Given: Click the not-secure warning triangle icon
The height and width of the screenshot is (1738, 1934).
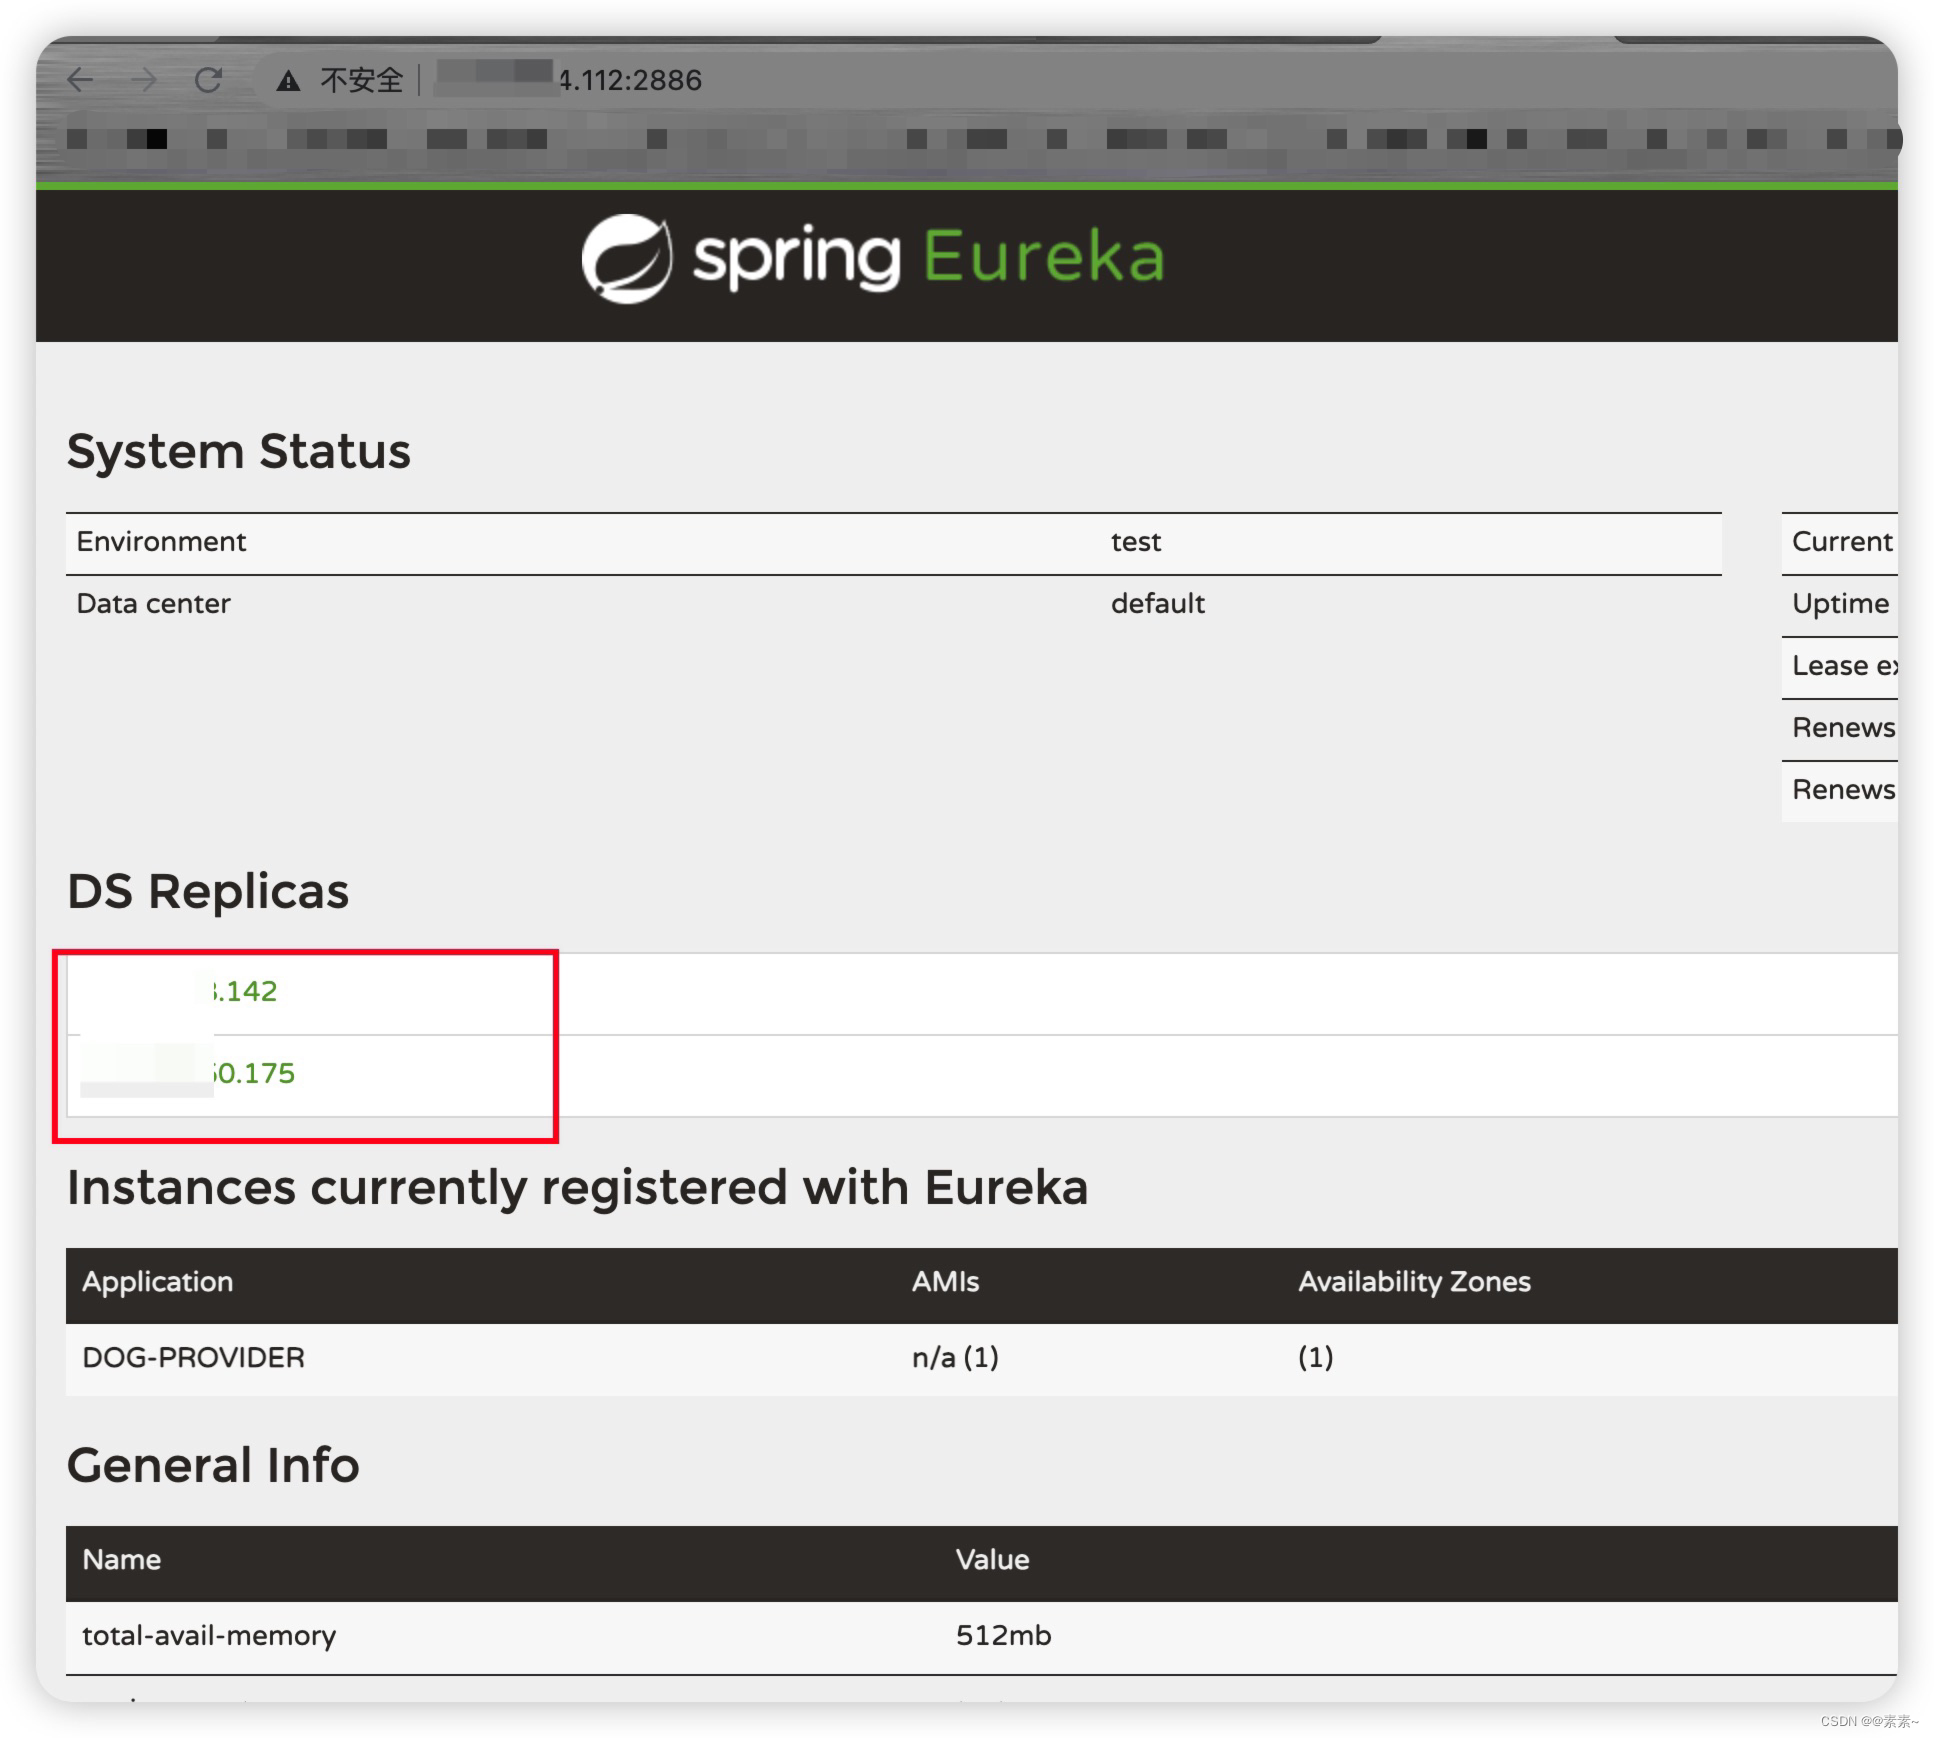Looking at the screenshot, I should 288,81.
